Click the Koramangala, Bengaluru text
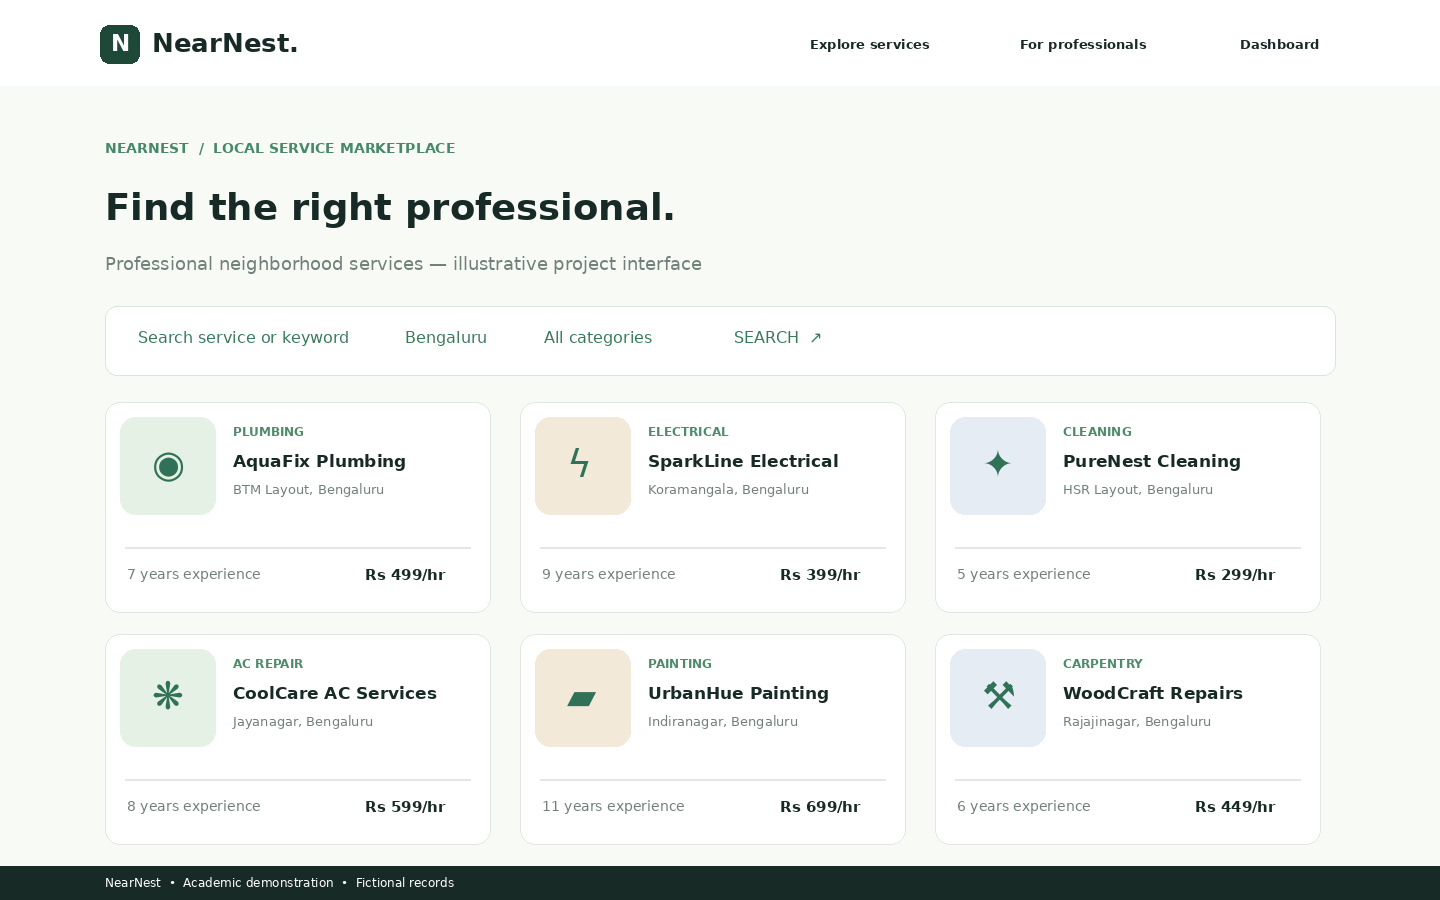 tap(728, 490)
